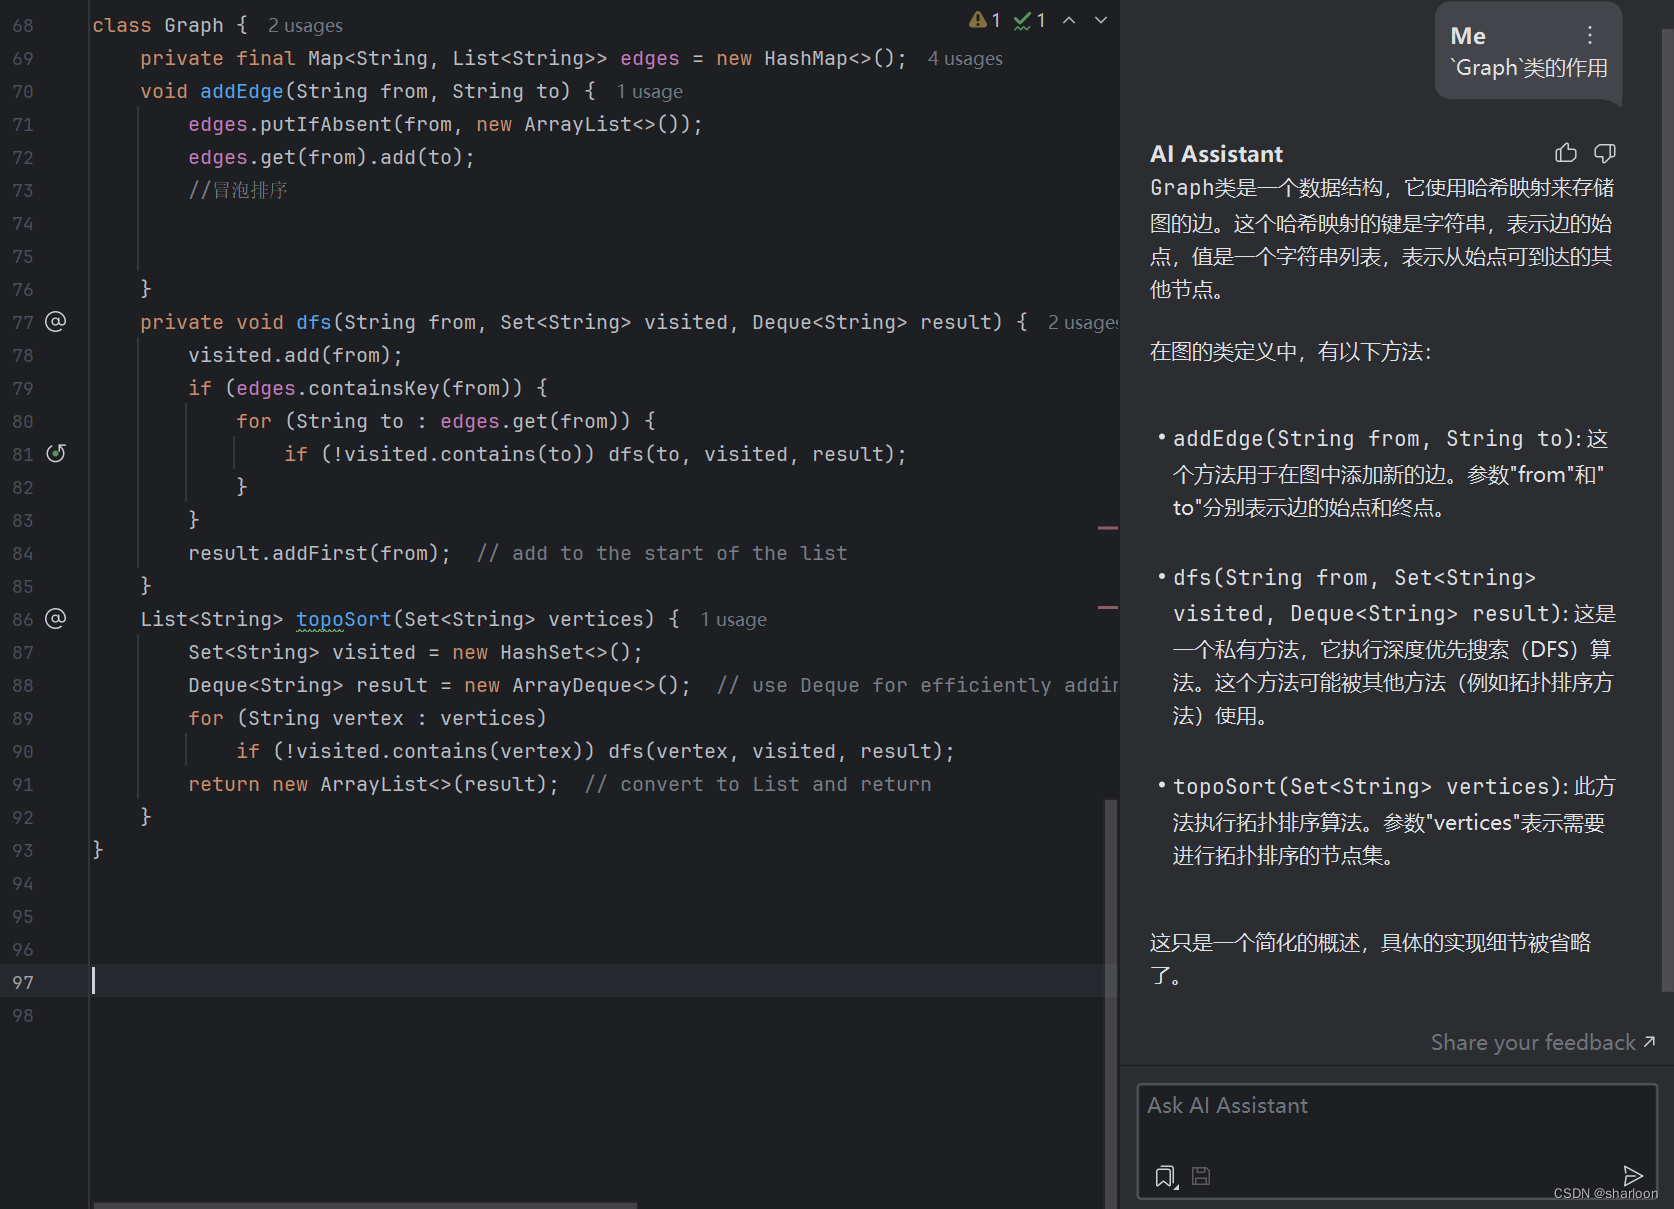
Task: Click the Ask AI Assistant input field
Action: click(1396, 1141)
